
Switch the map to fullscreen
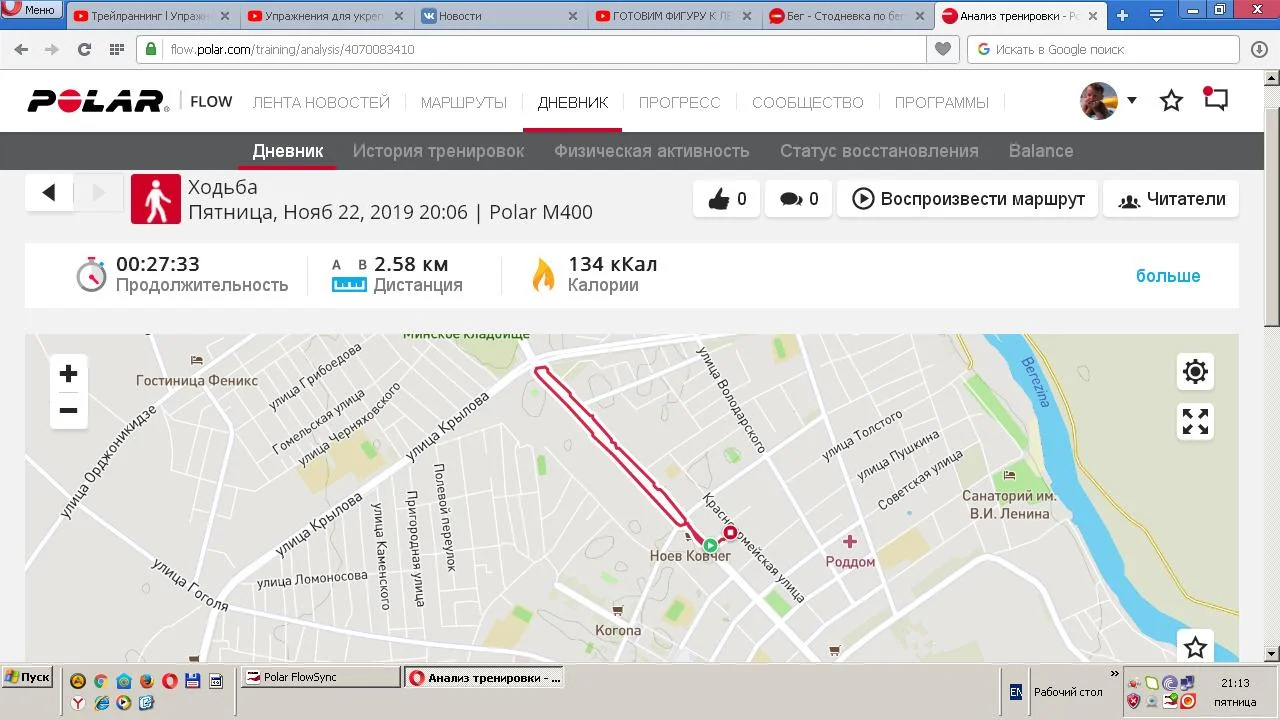[x=1195, y=421]
